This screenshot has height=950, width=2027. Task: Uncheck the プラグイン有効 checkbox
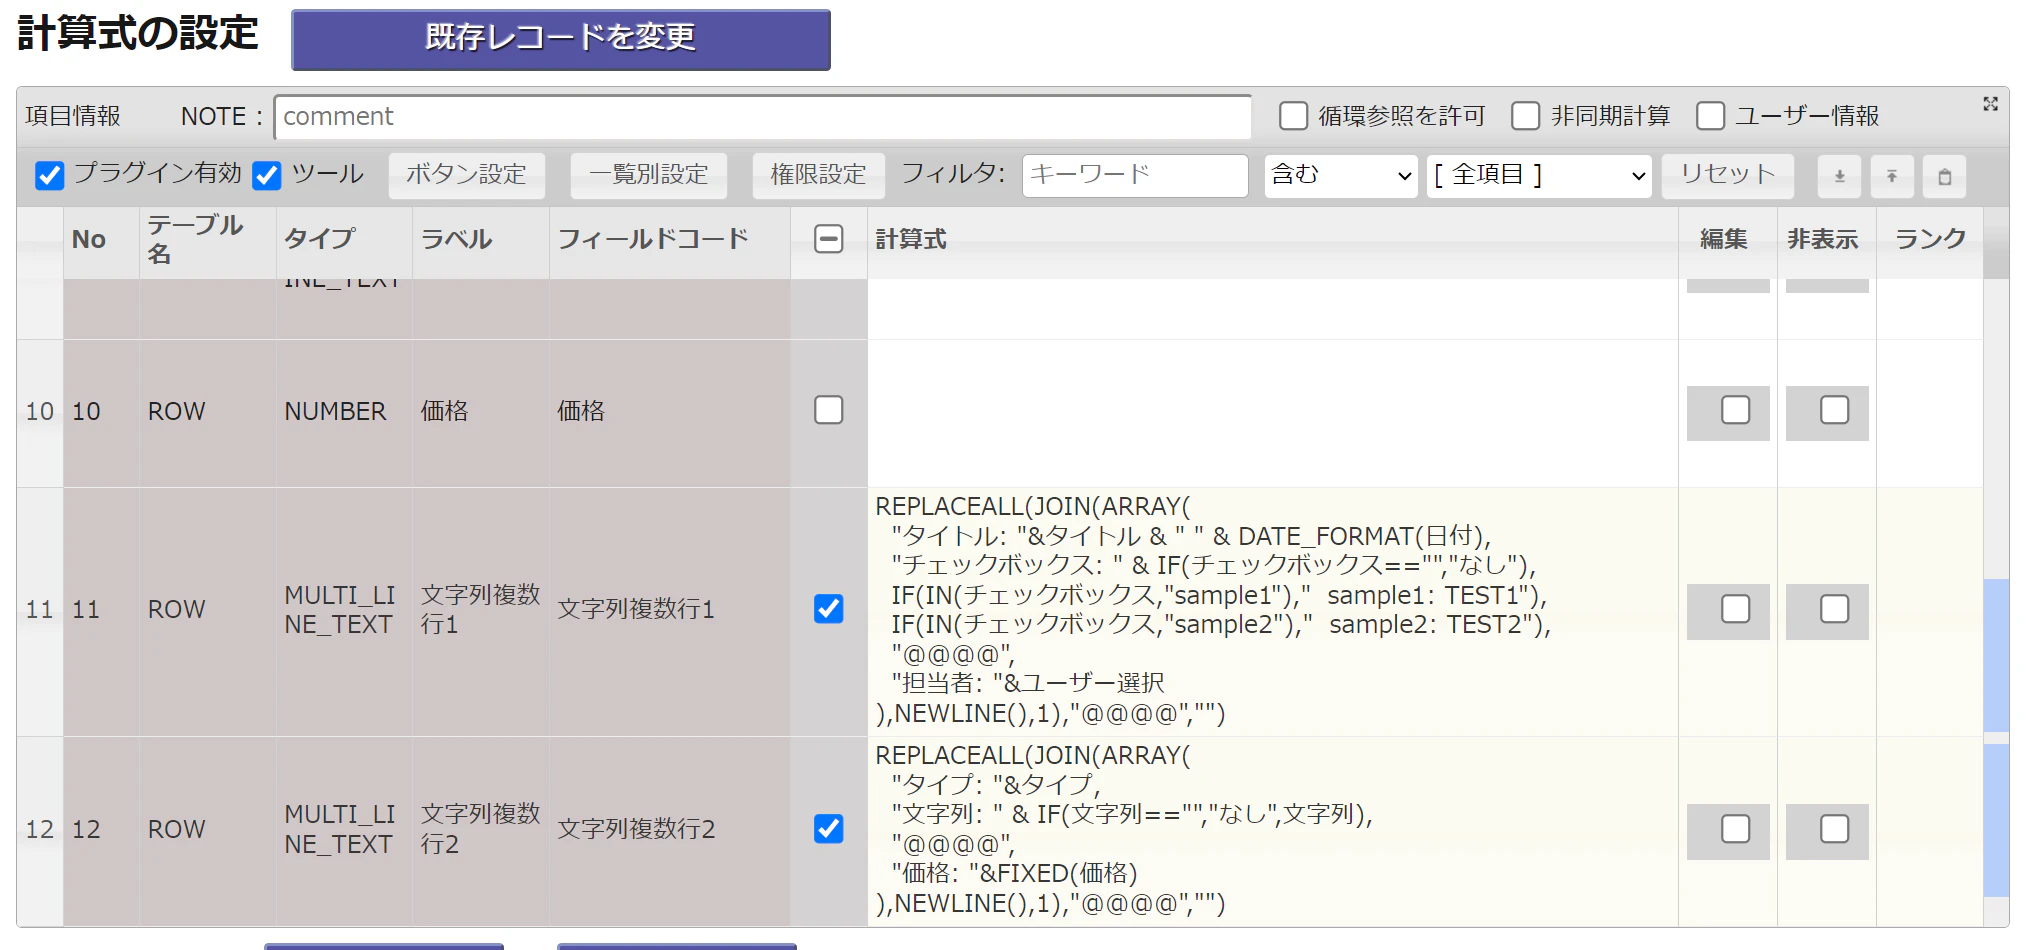pos(50,176)
